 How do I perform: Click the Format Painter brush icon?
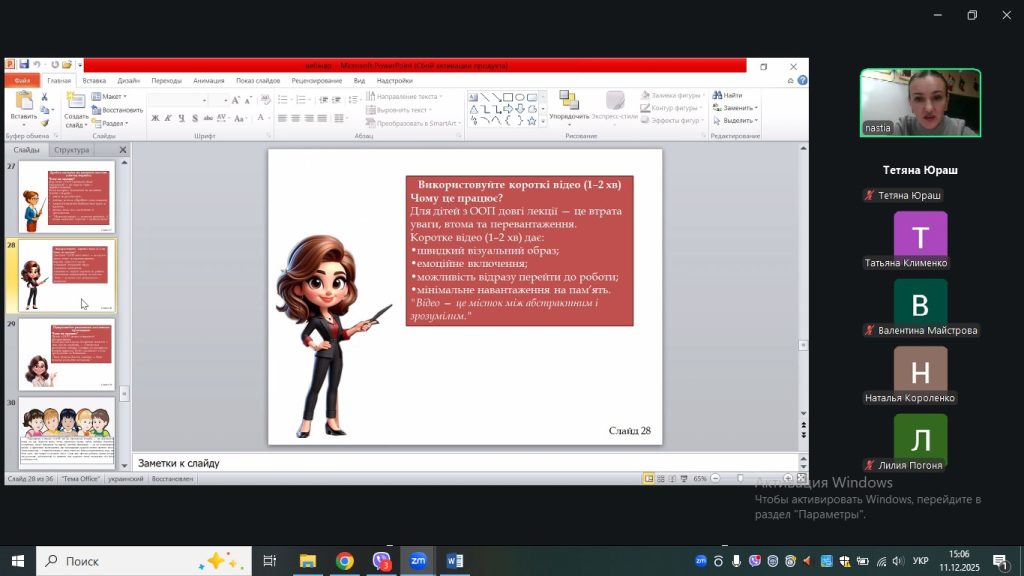tap(45, 121)
